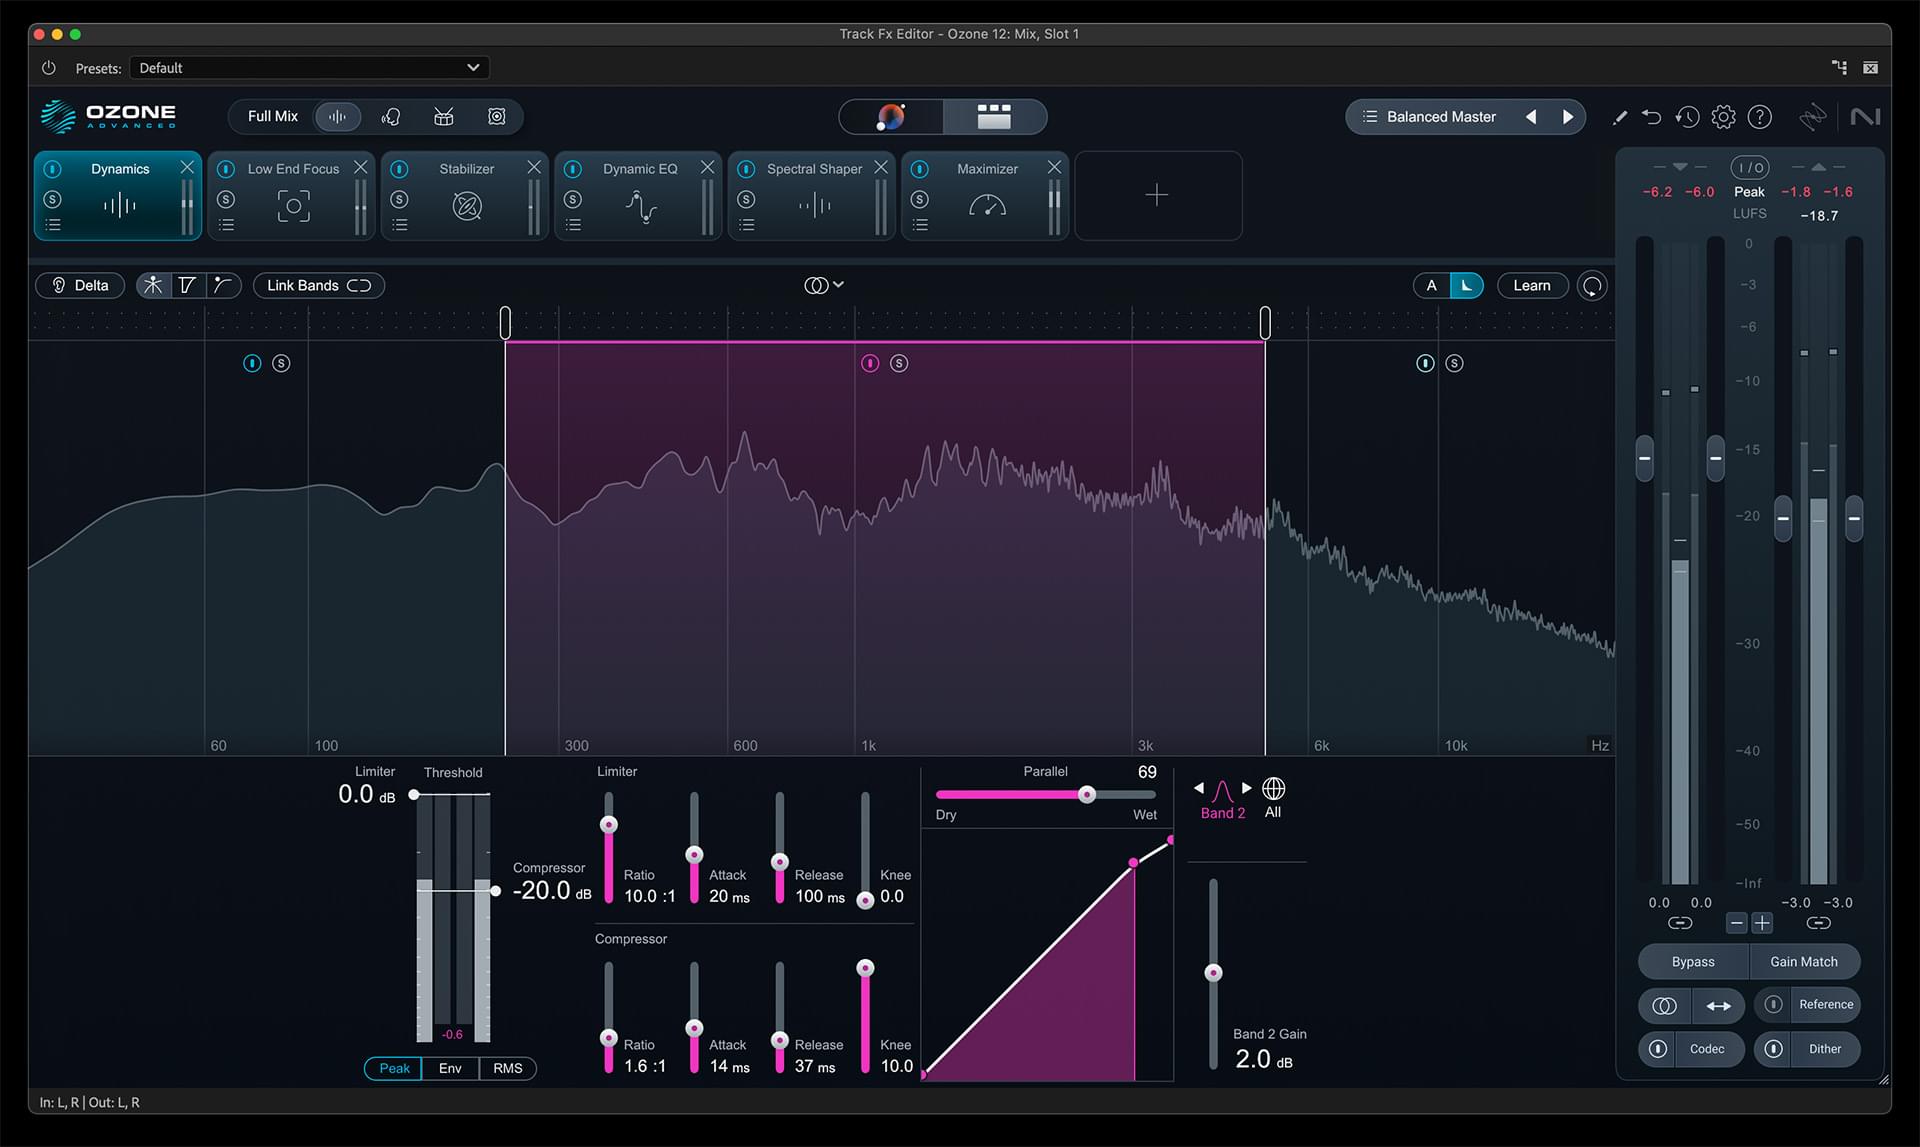Select the drums stem focus icon
Screen dimensions: 1920x1147
click(444, 117)
